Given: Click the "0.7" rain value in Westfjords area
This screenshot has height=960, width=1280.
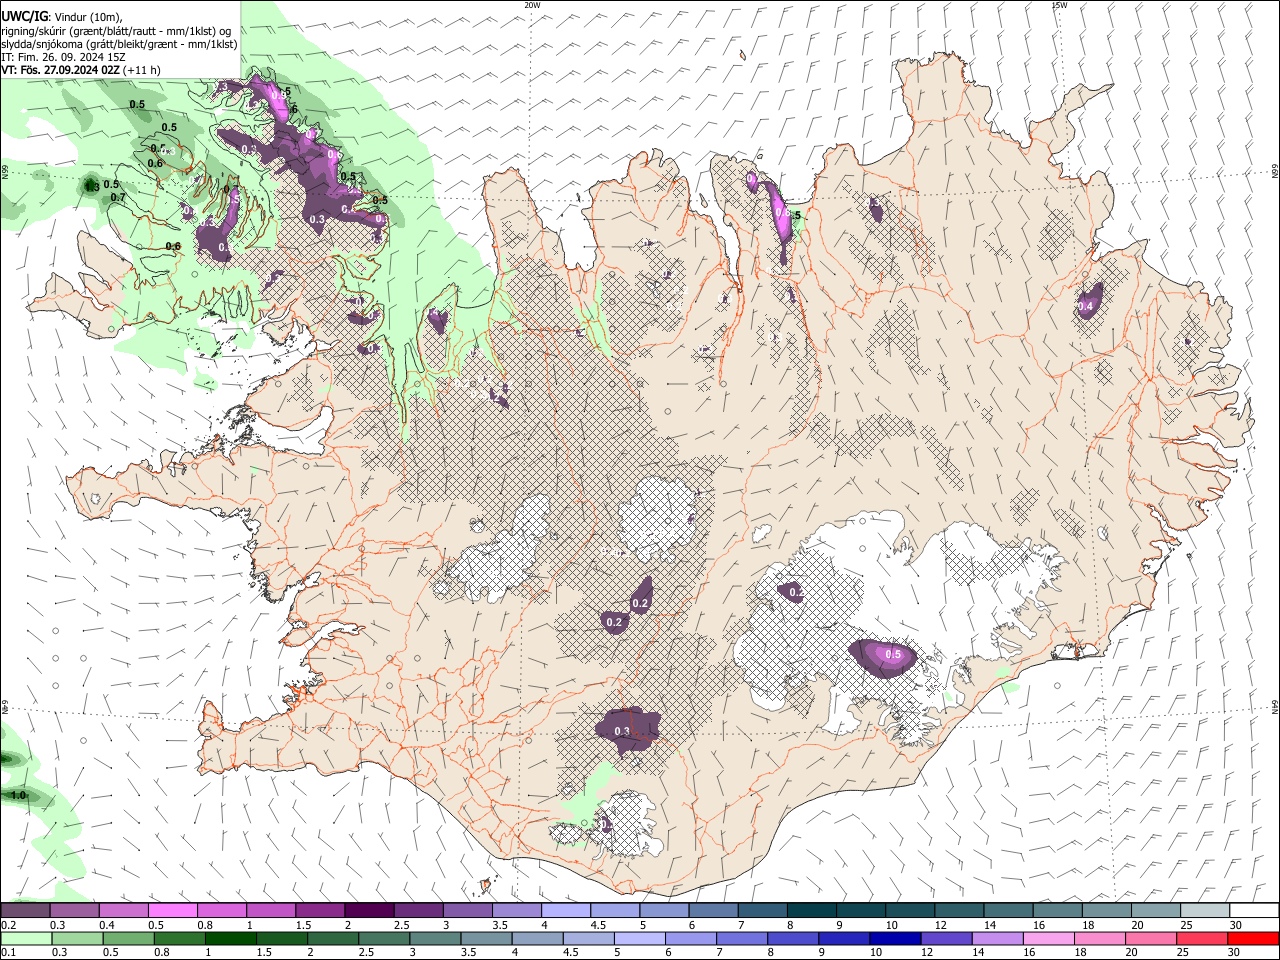Looking at the screenshot, I should coord(118,197).
